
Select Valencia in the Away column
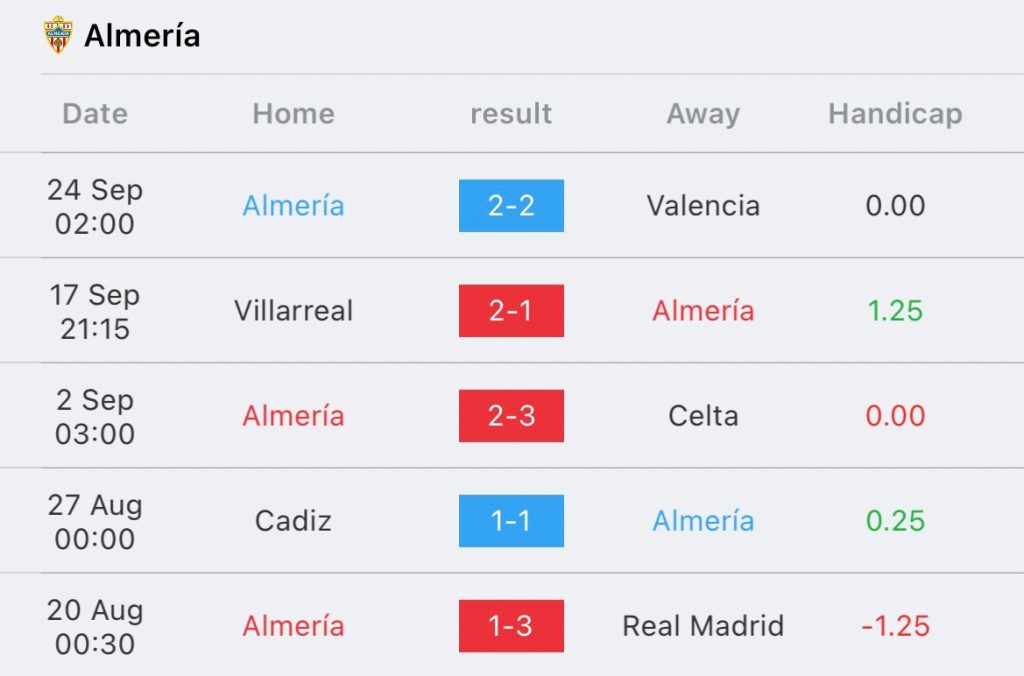703,206
